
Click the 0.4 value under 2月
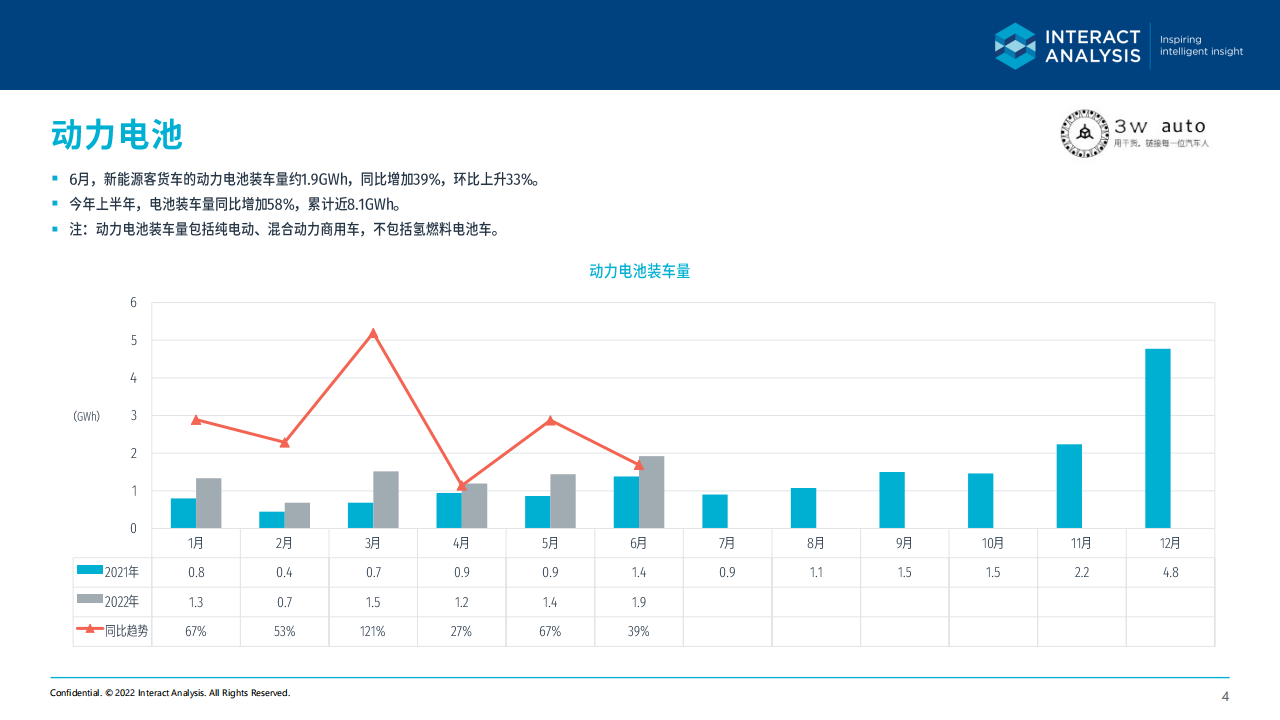(x=284, y=573)
